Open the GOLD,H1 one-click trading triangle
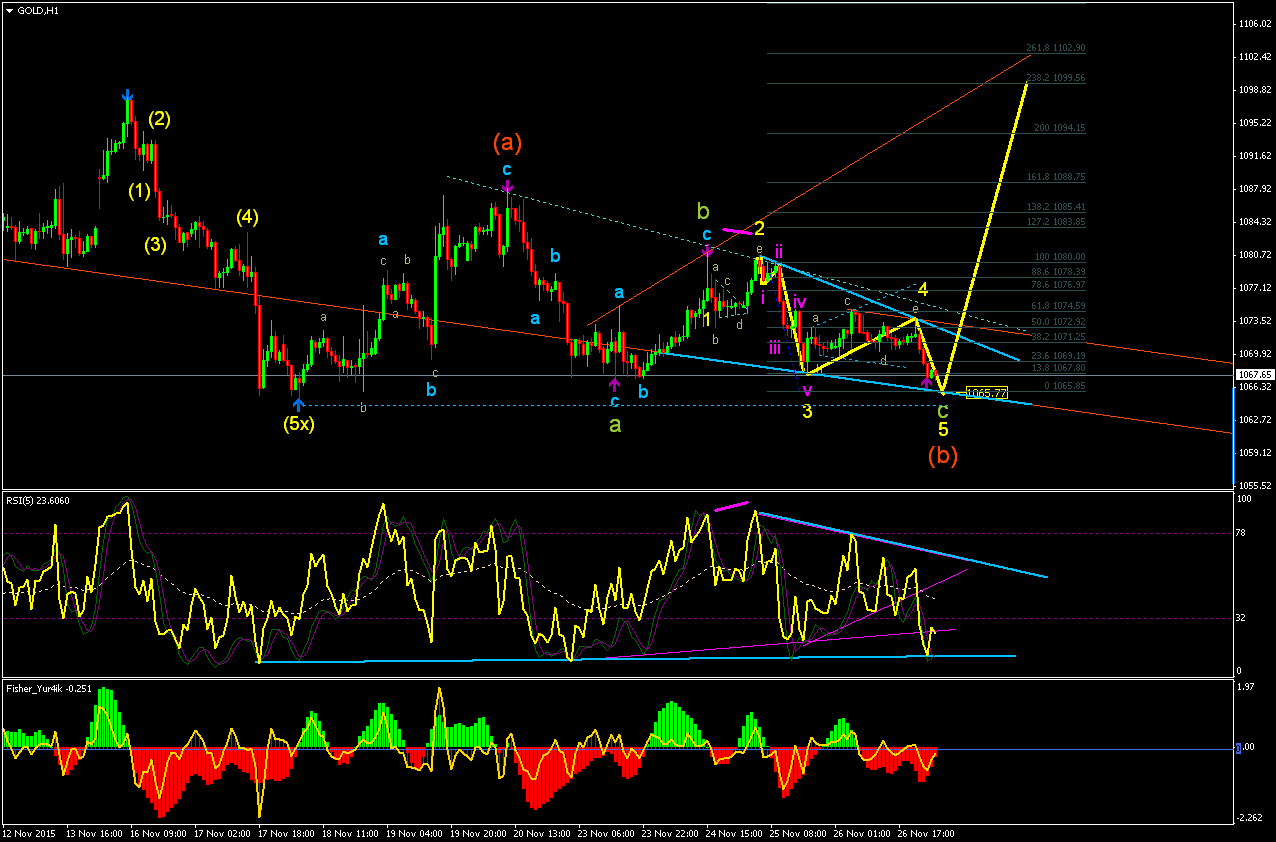The image size is (1276, 842). [x=9, y=10]
